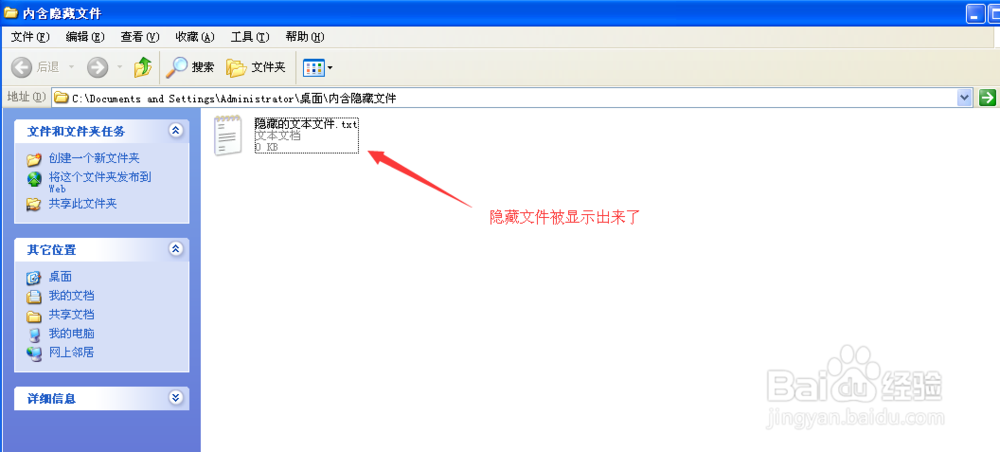Viewport: 1000px width, 452px height.
Task: Click the desktop icon beside 桌面
Action: pyautogui.click(x=34, y=278)
